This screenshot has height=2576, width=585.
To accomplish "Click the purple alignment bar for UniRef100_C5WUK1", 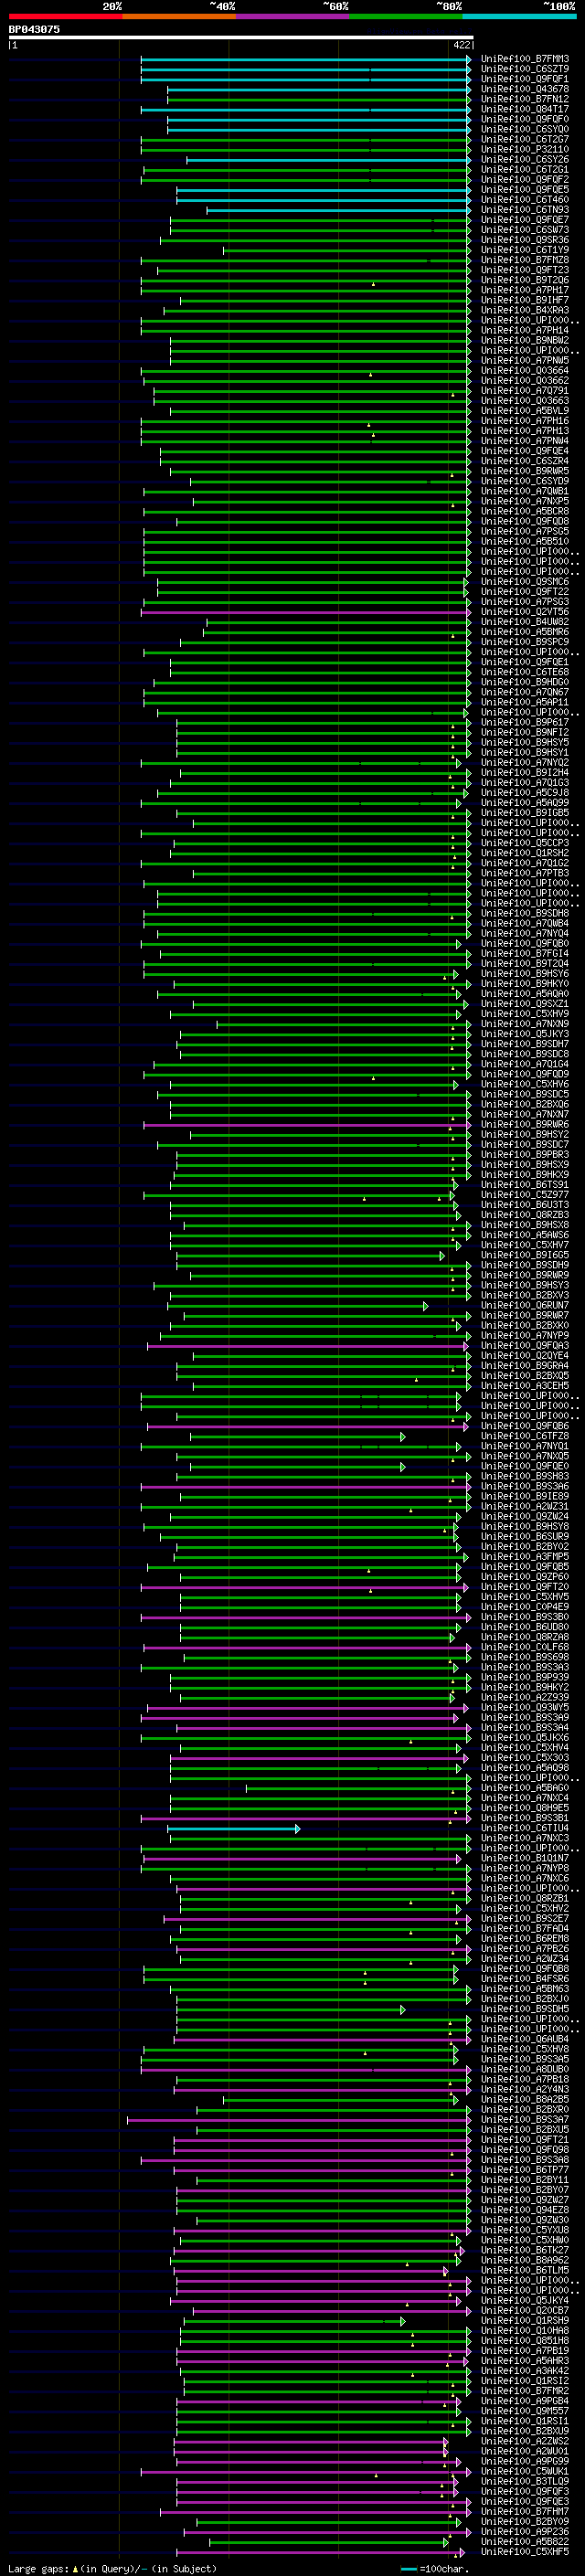I will click(x=306, y=2471).
